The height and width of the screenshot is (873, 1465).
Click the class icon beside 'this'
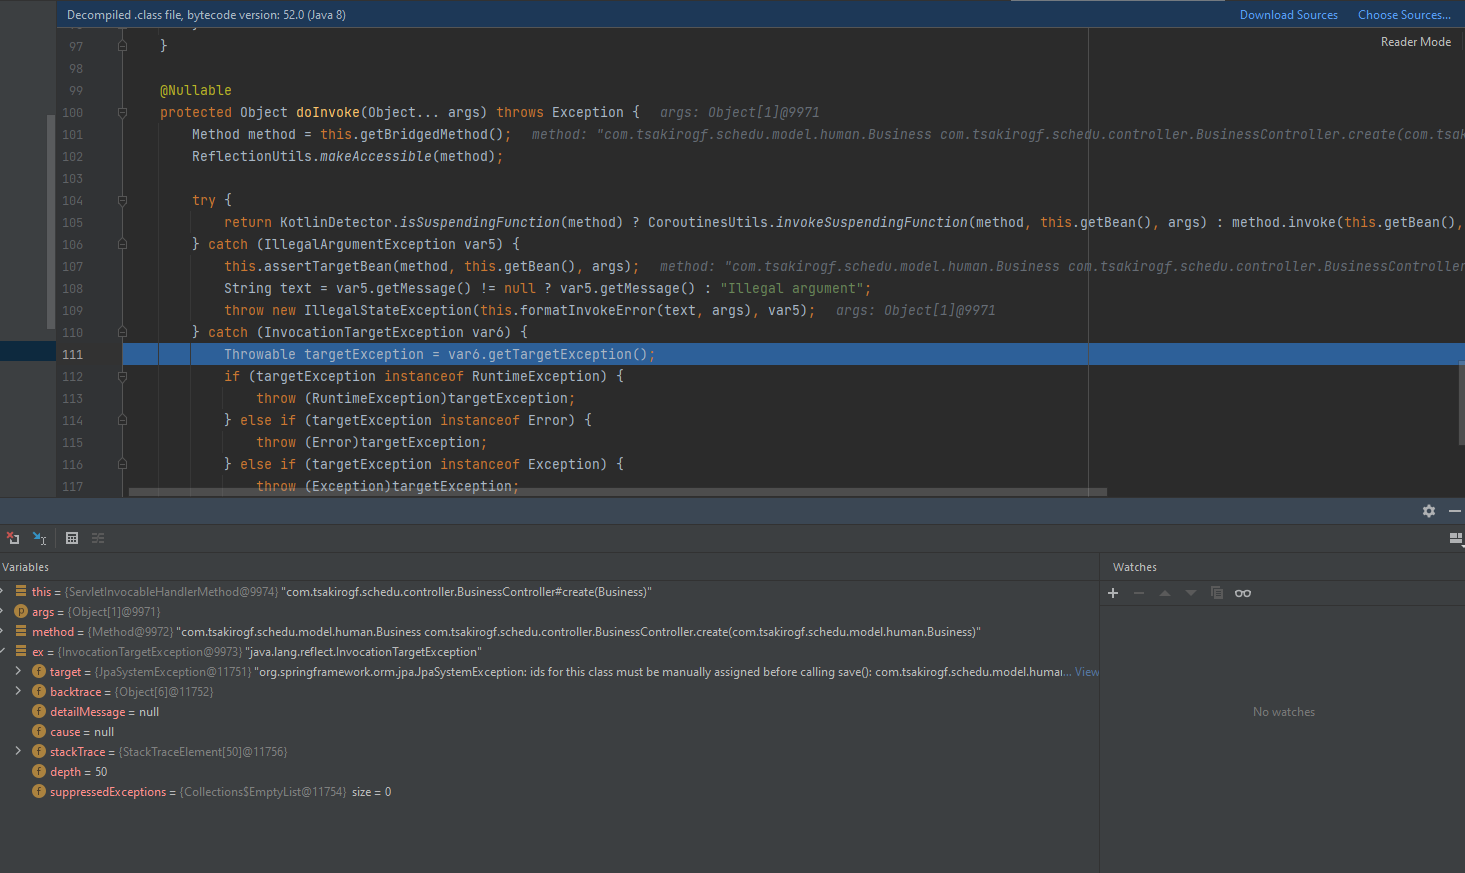(x=21, y=591)
